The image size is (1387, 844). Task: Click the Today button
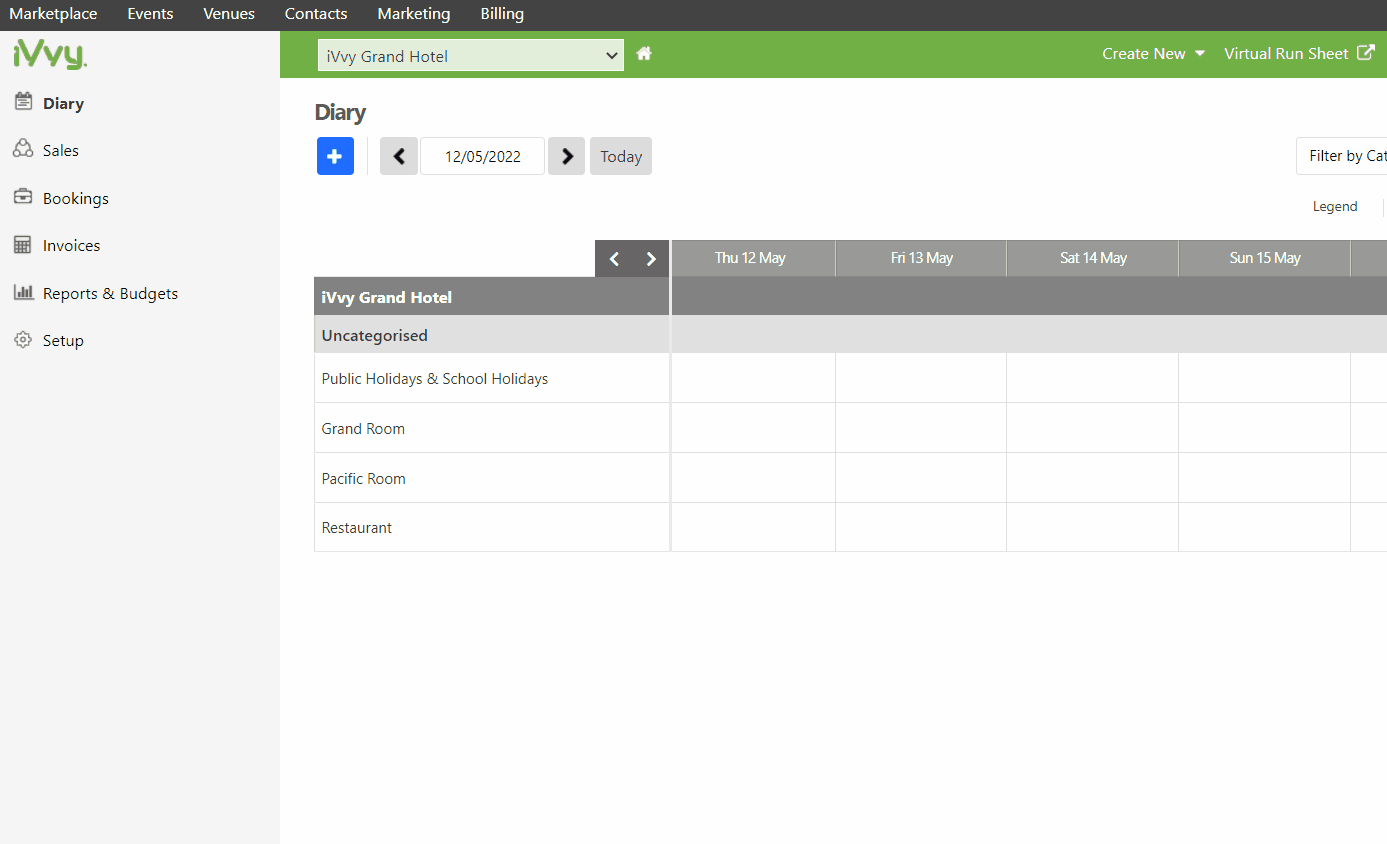tap(621, 156)
